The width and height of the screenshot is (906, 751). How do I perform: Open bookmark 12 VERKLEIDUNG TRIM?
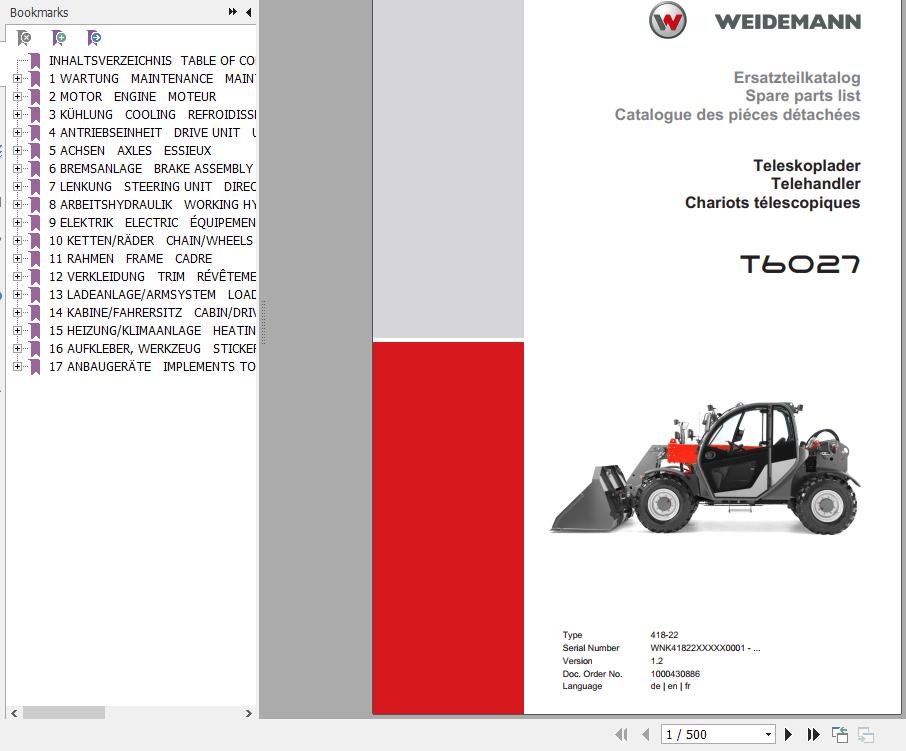(x=153, y=277)
